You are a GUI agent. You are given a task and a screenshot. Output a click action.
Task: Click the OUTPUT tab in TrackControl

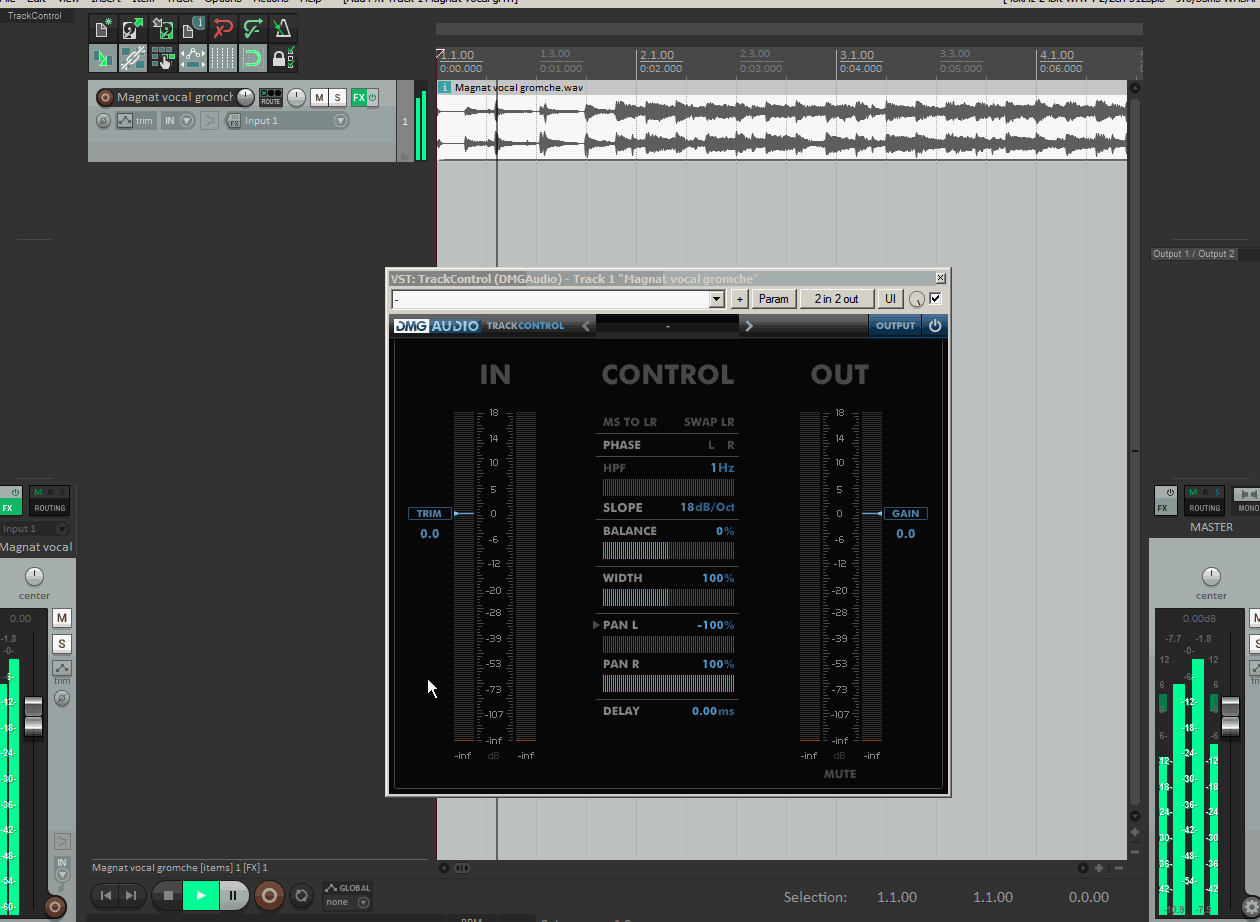895,326
